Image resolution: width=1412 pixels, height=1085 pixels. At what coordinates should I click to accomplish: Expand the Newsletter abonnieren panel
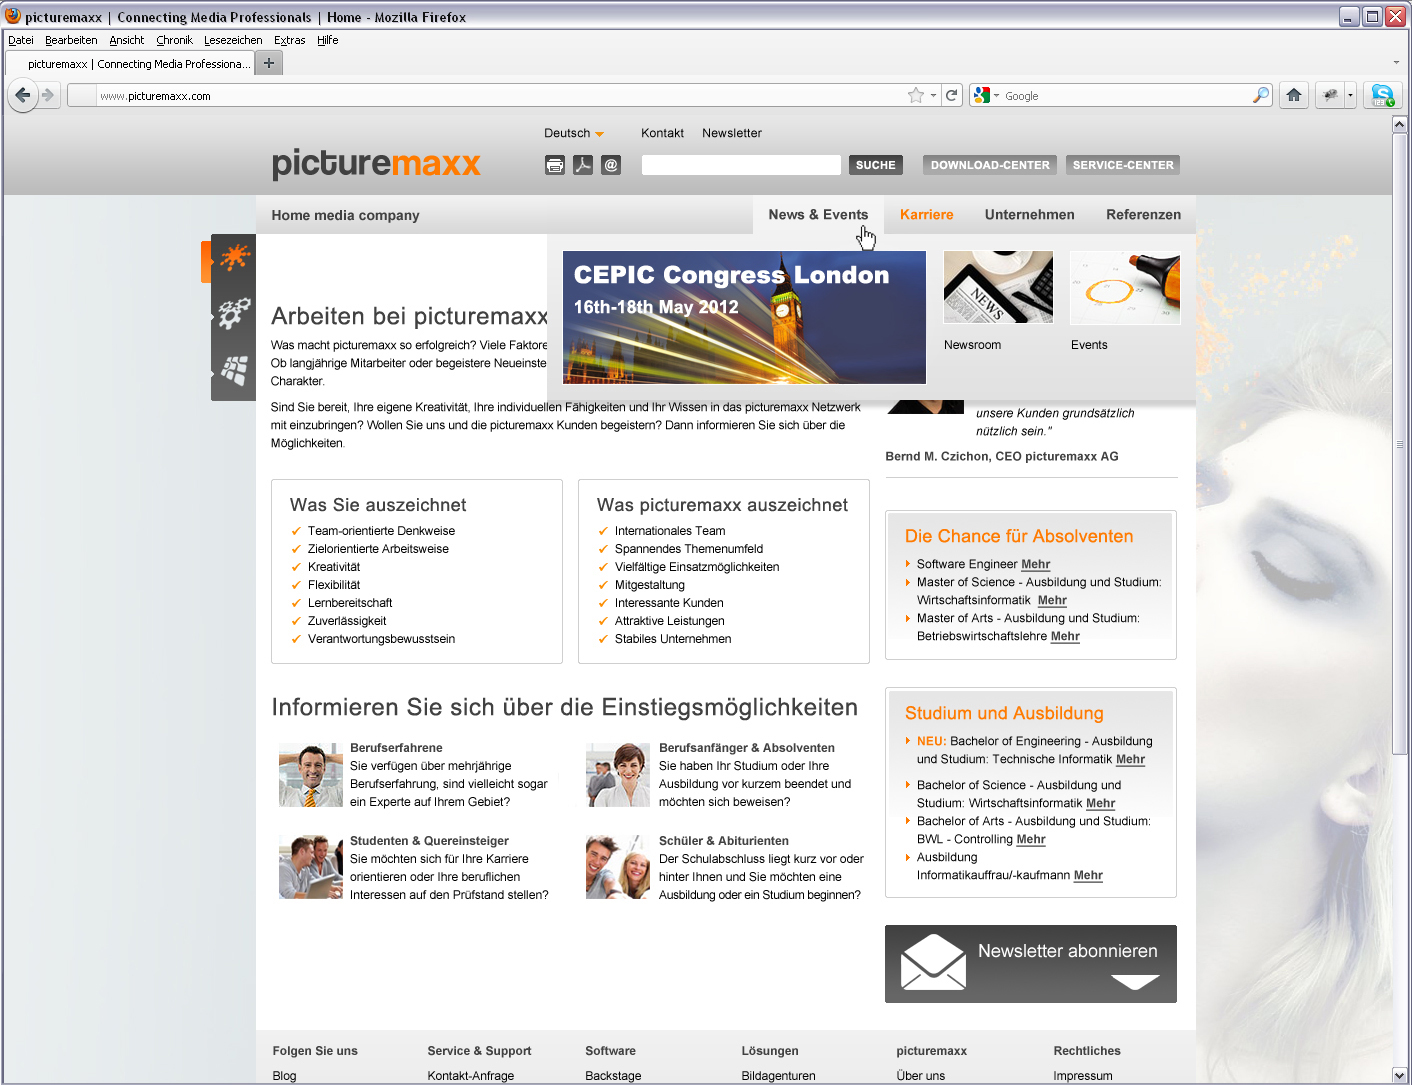pyautogui.click(x=1135, y=981)
